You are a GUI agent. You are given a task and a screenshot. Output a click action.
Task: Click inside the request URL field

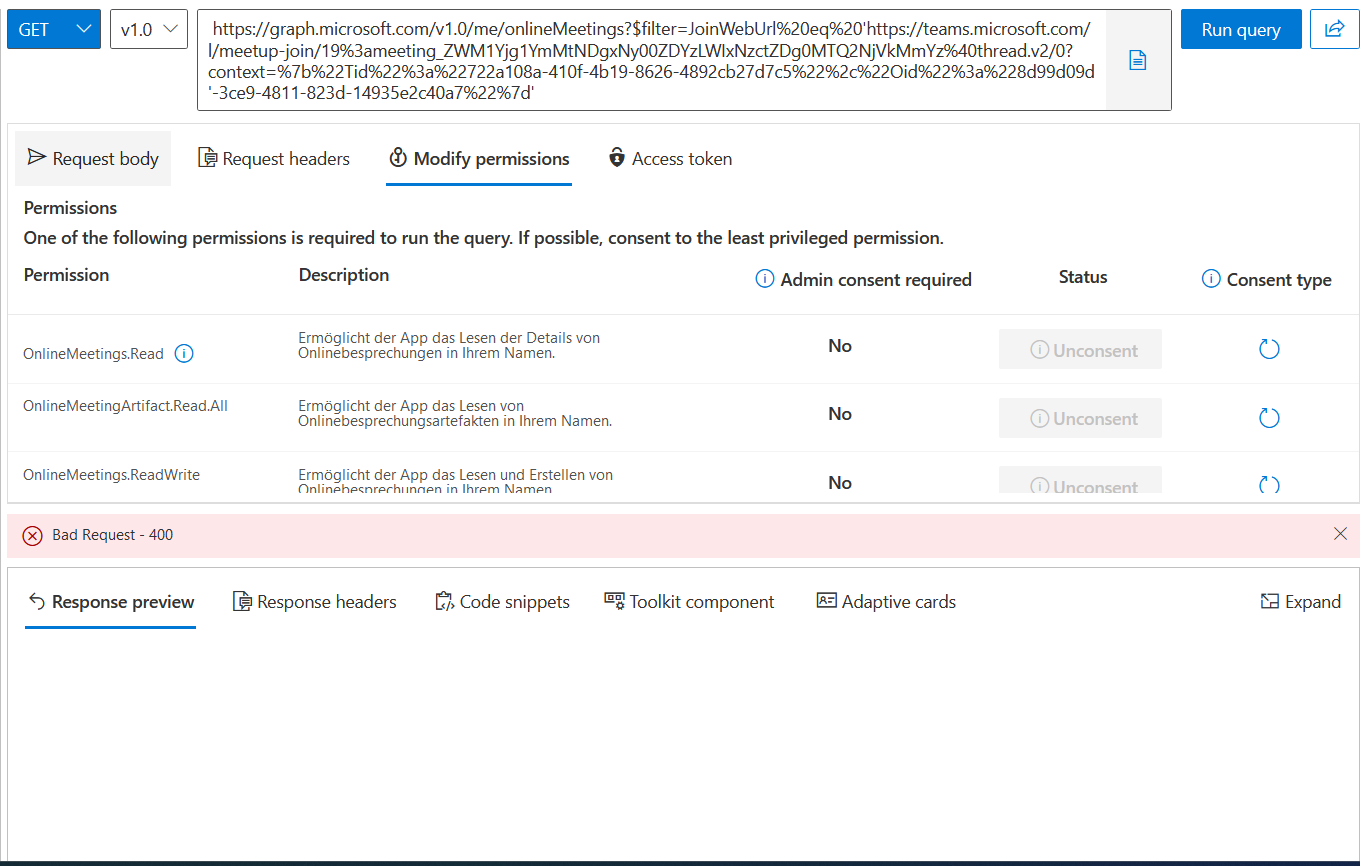tap(650, 59)
